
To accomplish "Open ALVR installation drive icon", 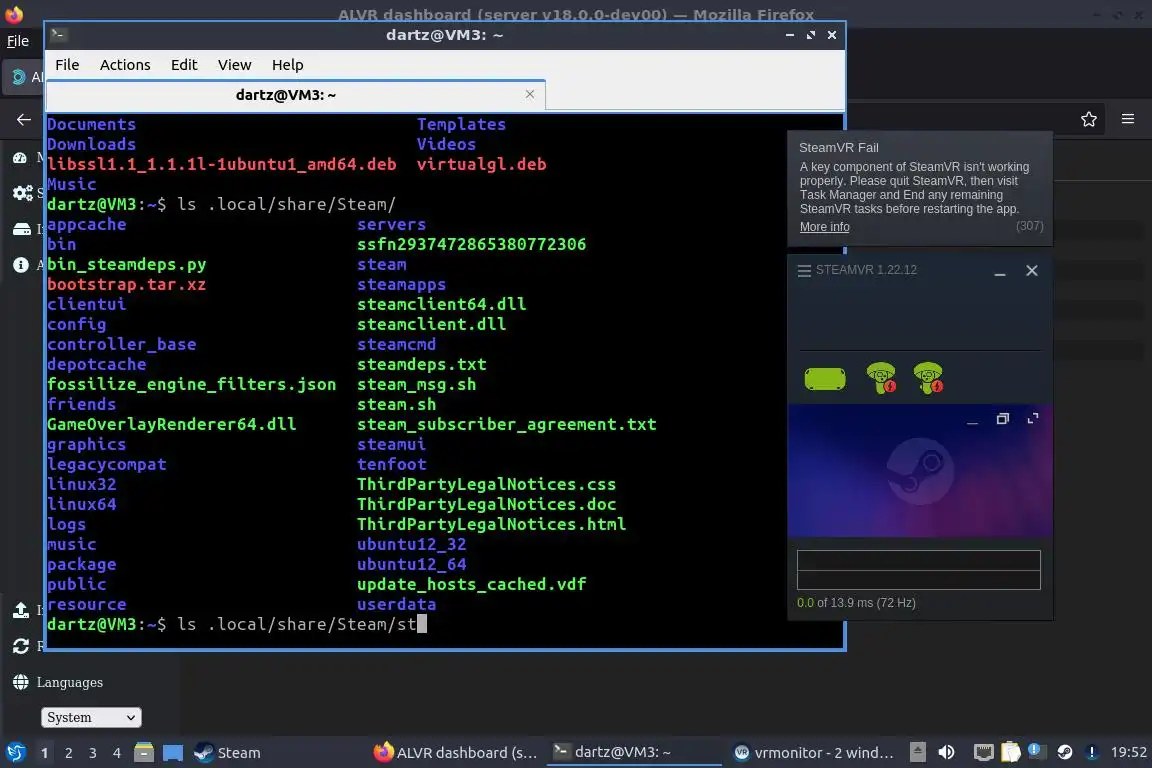I will tap(21, 229).
